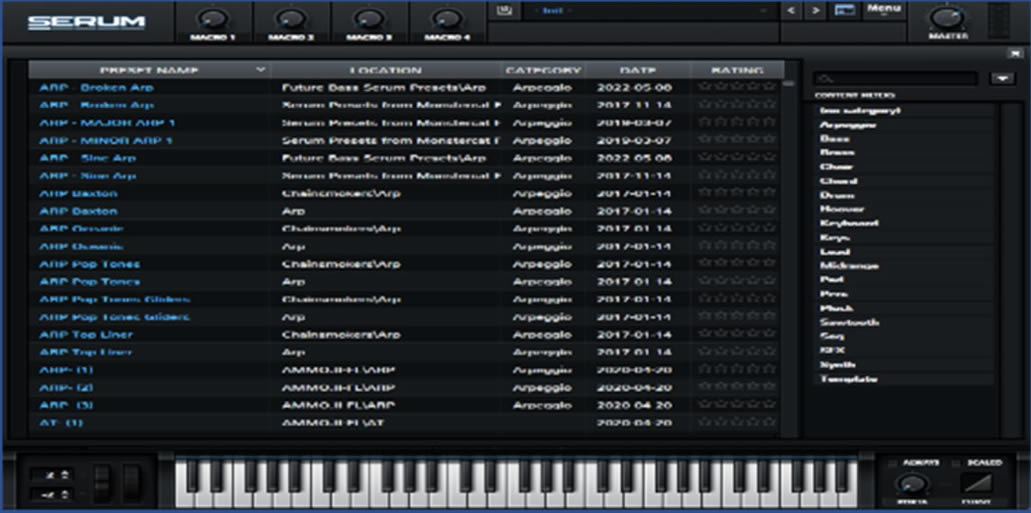Click the Serum logo
The width and height of the screenshot is (1031, 513).
tap(86, 22)
